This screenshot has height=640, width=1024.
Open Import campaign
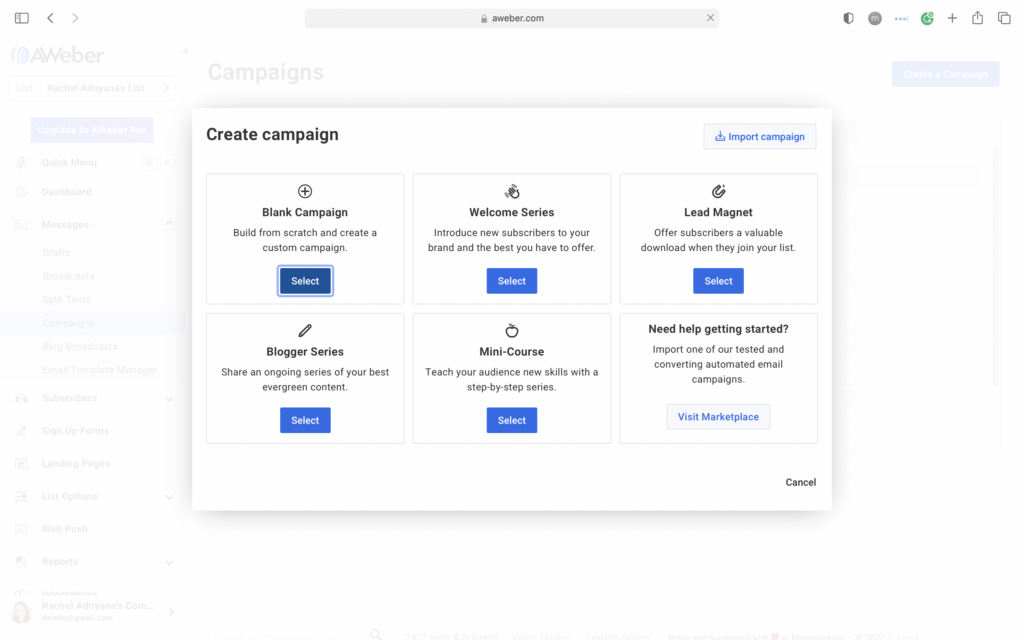point(760,136)
